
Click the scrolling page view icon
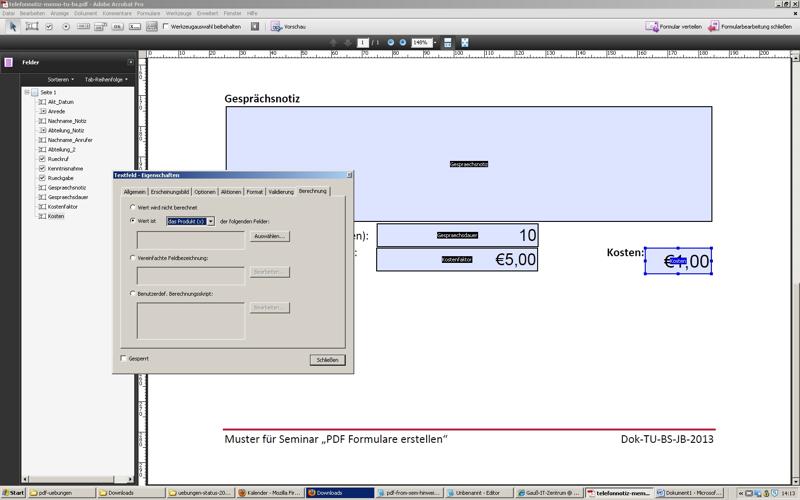(x=447, y=43)
